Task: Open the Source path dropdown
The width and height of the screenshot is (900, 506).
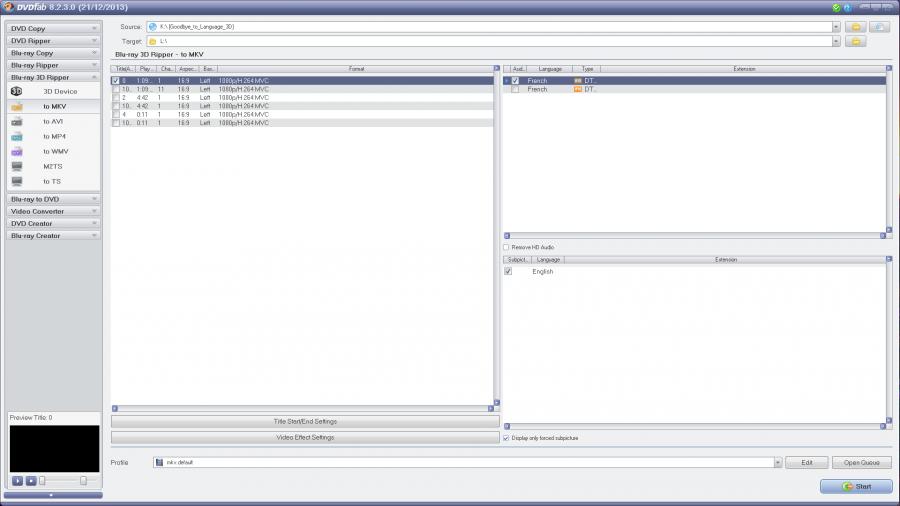Action: click(836, 27)
